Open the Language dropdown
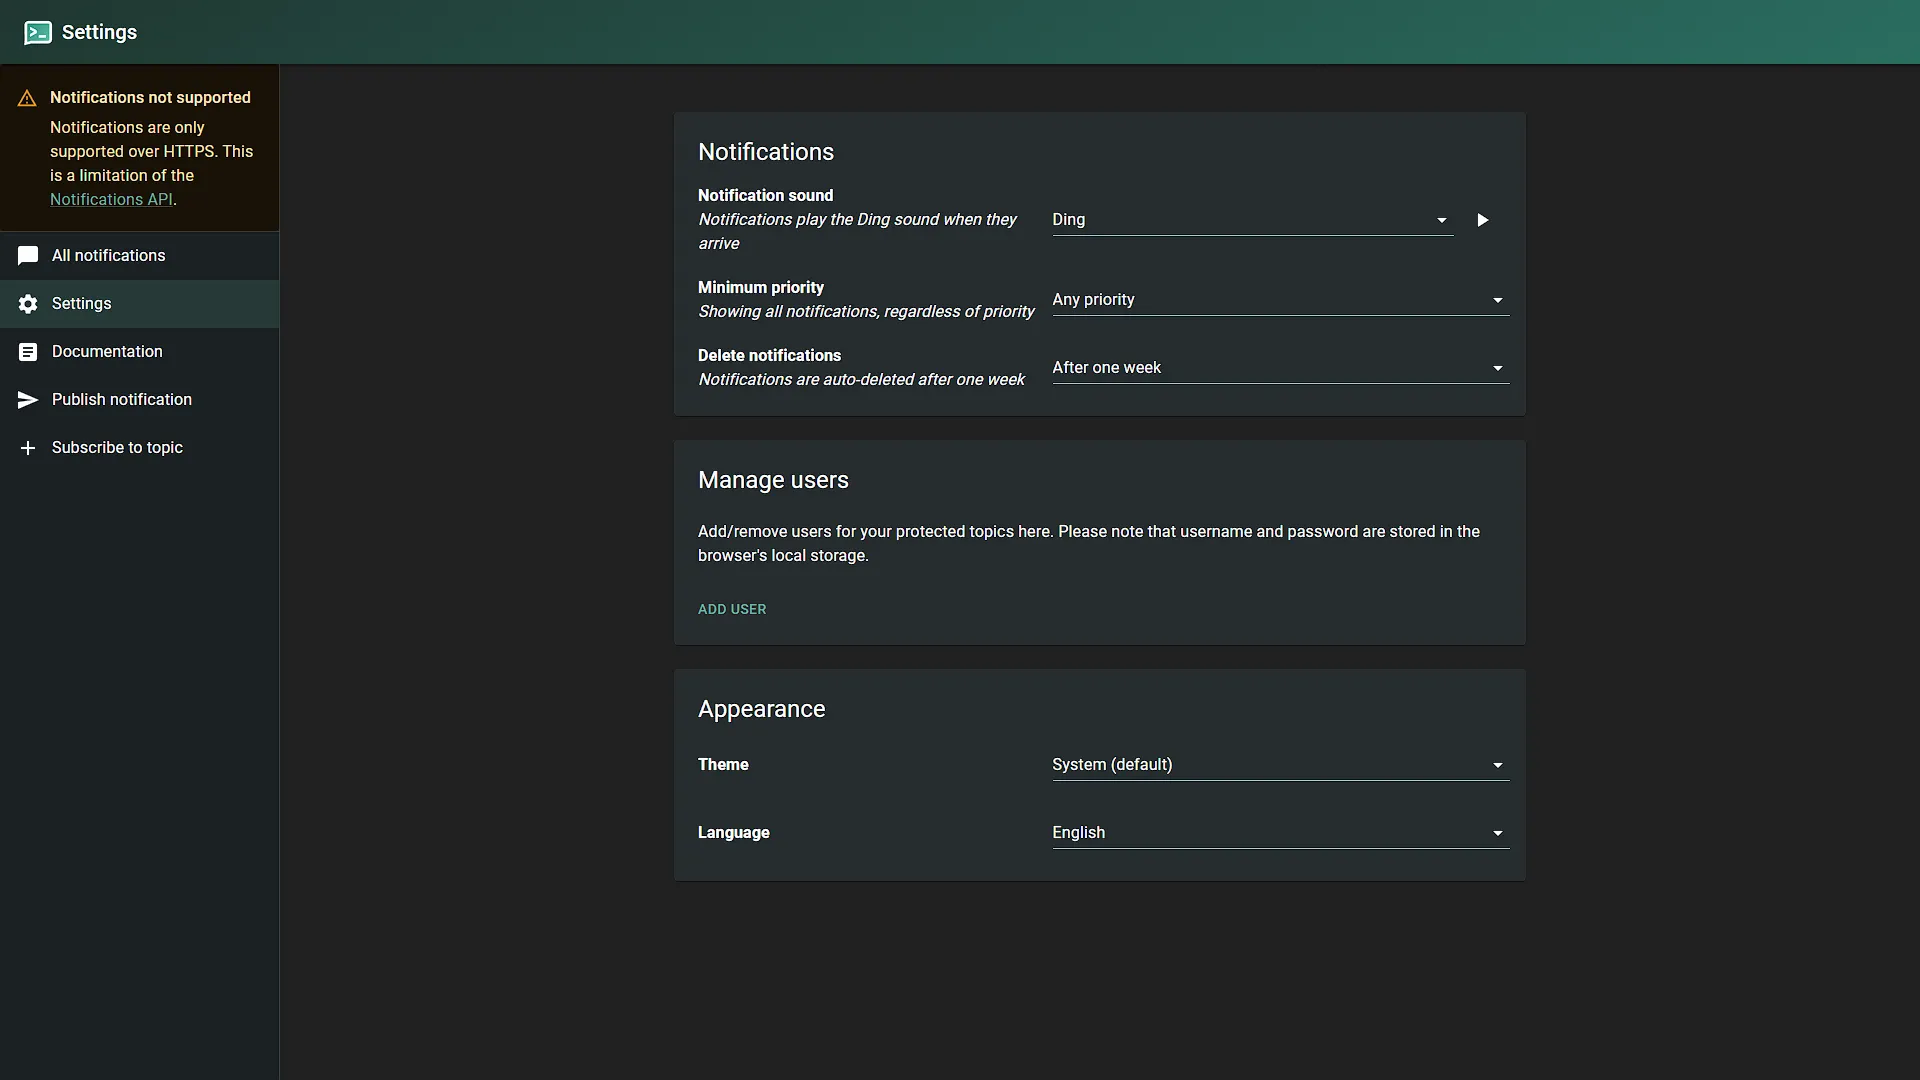Viewport: 1920px width, 1080px height. 1280,833
